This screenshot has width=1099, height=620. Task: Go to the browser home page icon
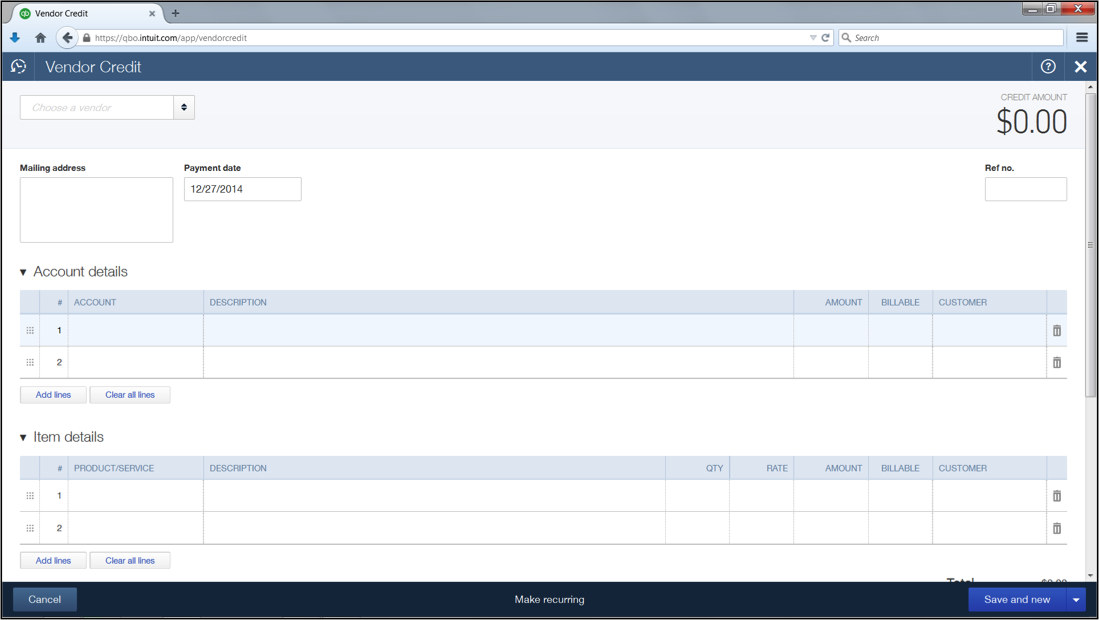(x=41, y=38)
